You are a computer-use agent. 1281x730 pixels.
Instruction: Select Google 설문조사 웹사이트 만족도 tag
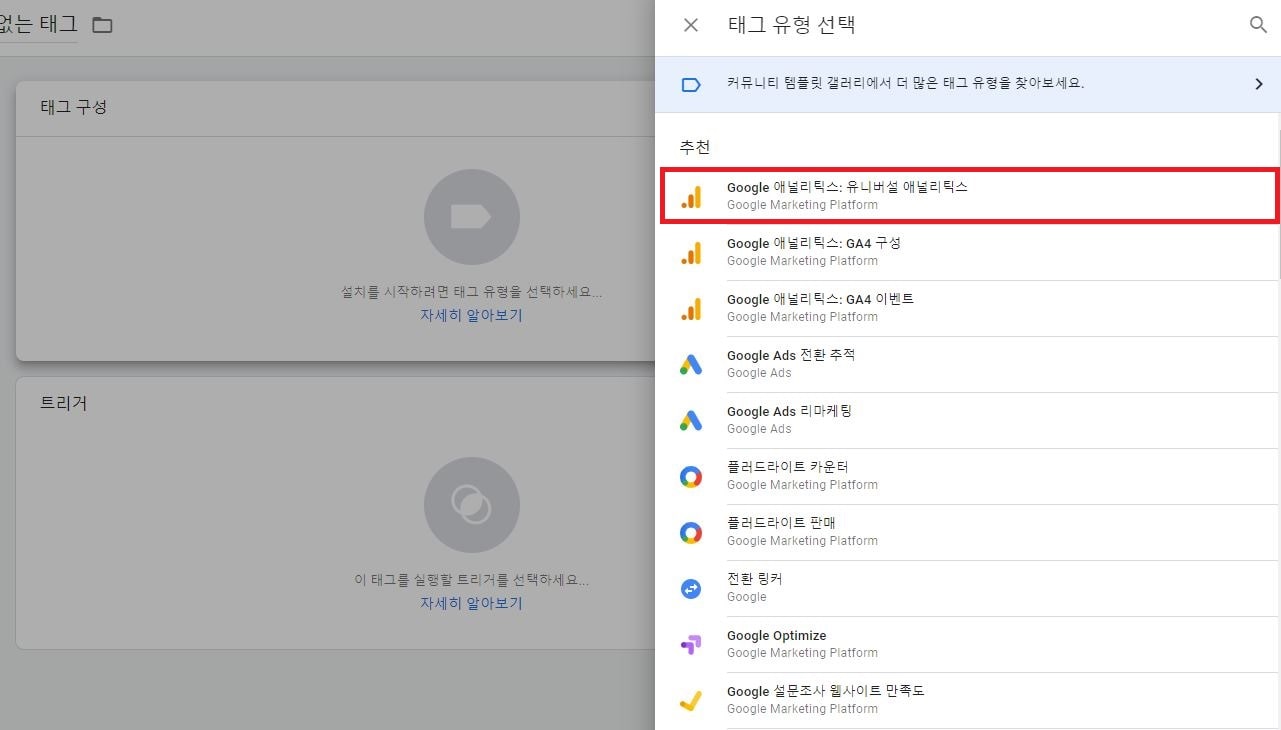(967, 700)
